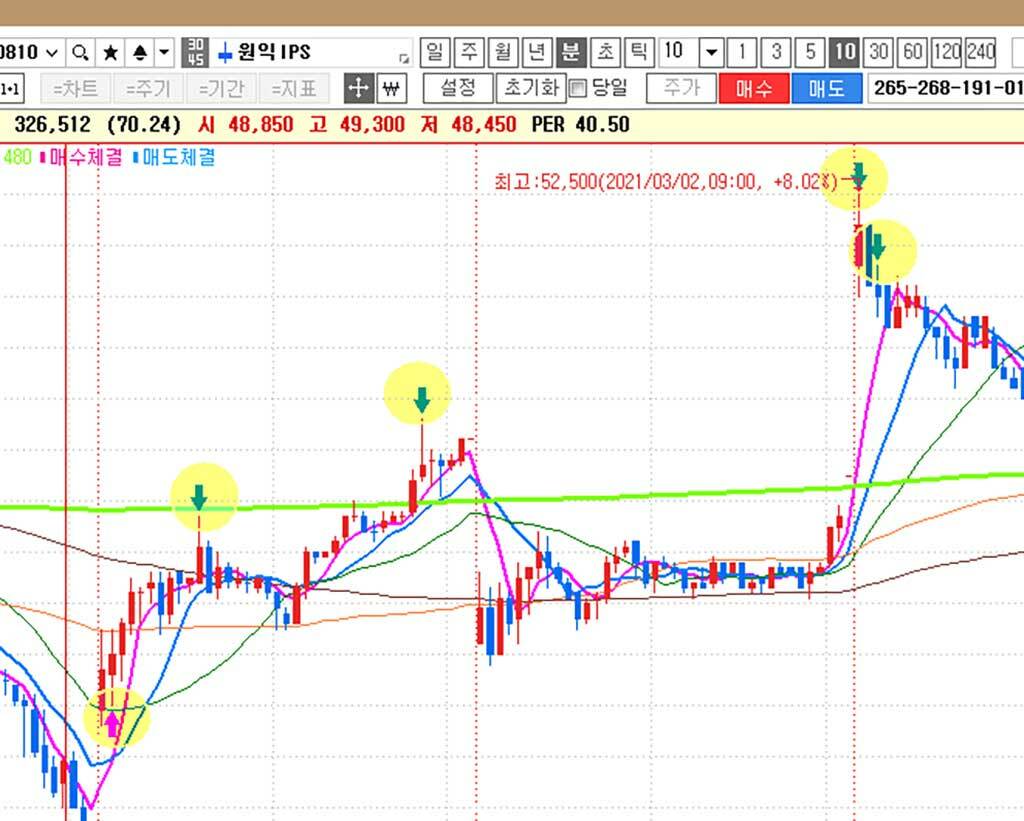Click the won currency symbol icon
The image size is (1024, 821).
pyautogui.click(x=390, y=88)
